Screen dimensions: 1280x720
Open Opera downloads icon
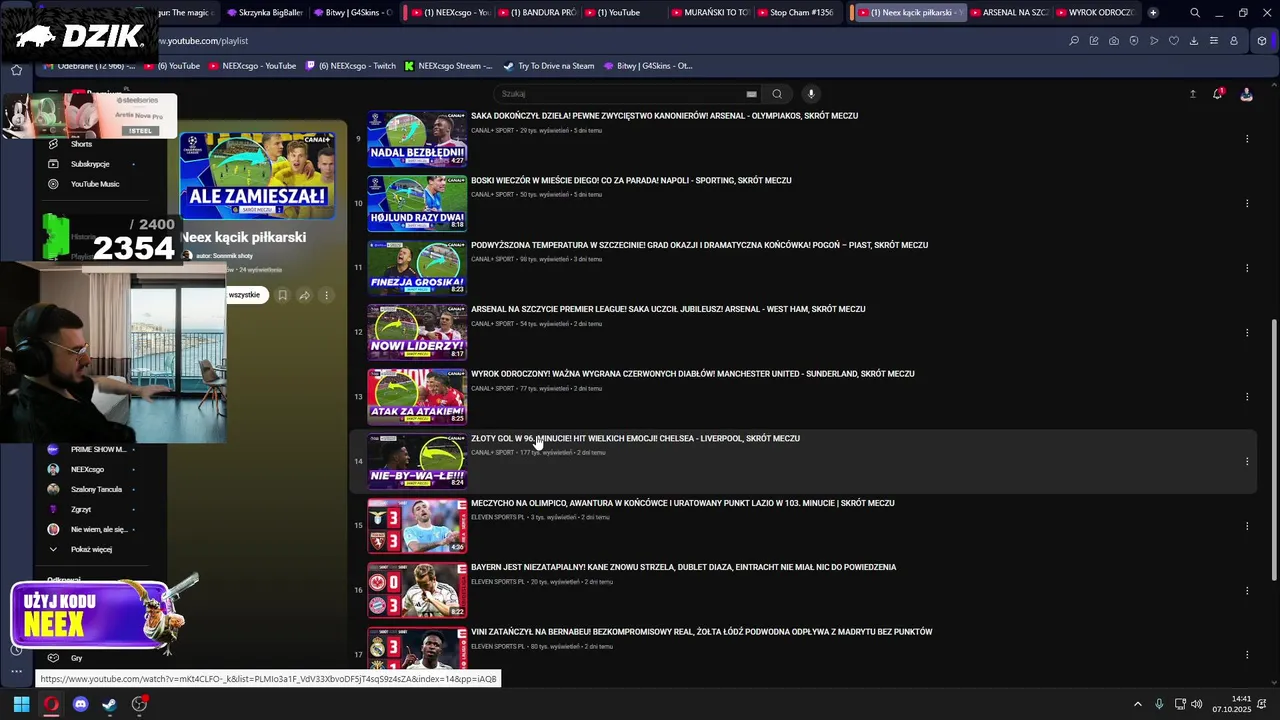click(x=1194, y=41)
